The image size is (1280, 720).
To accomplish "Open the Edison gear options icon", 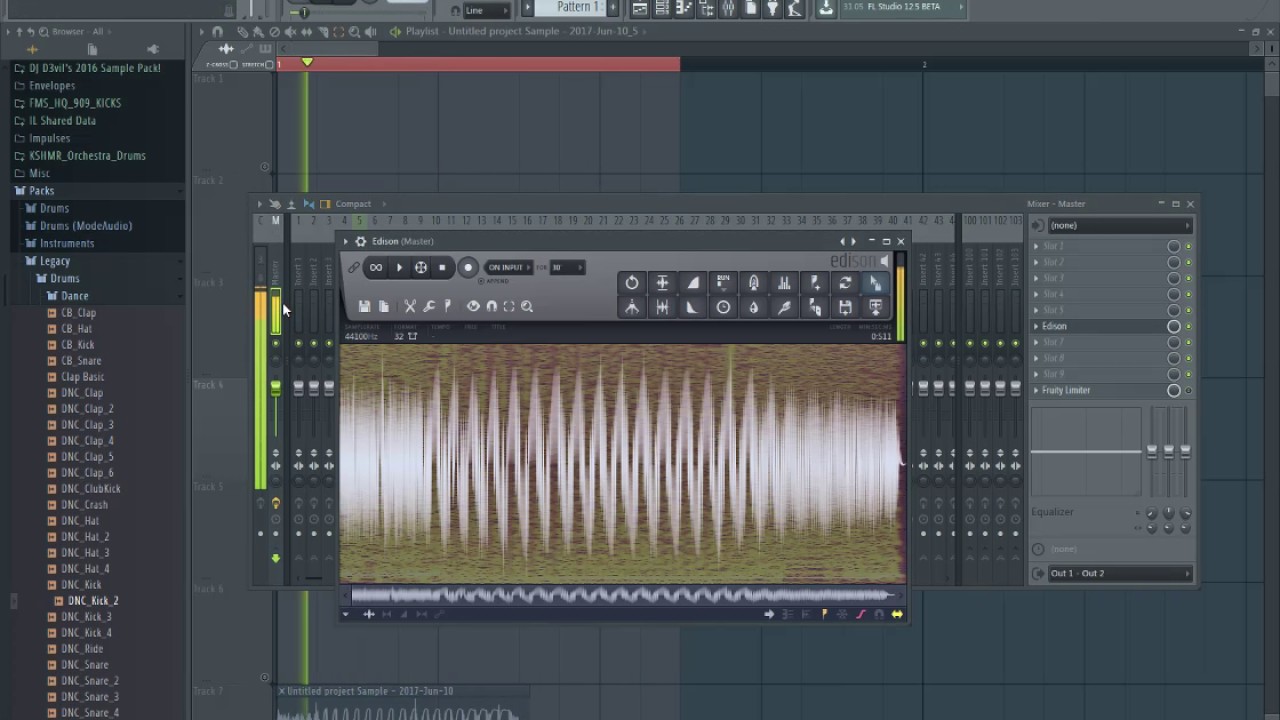I will [x=361, y=241].
